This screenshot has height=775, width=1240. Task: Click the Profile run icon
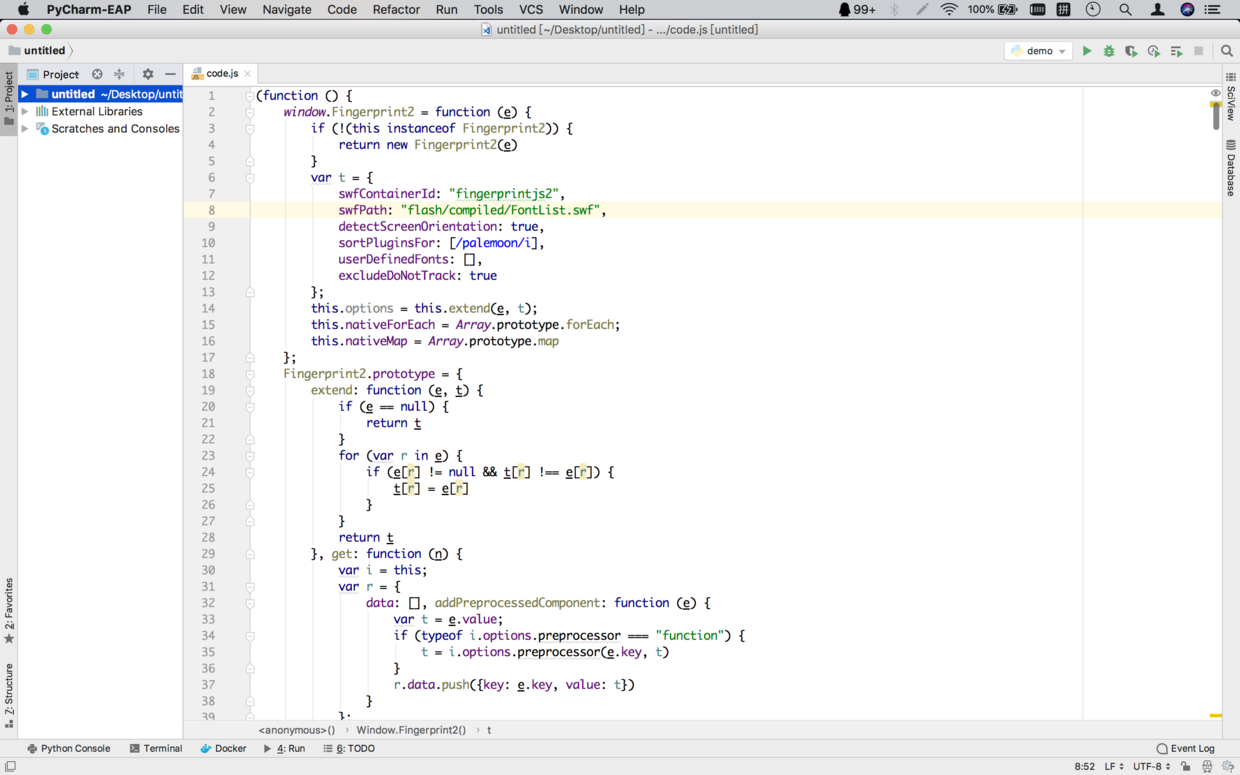(x=1154, y=51)
